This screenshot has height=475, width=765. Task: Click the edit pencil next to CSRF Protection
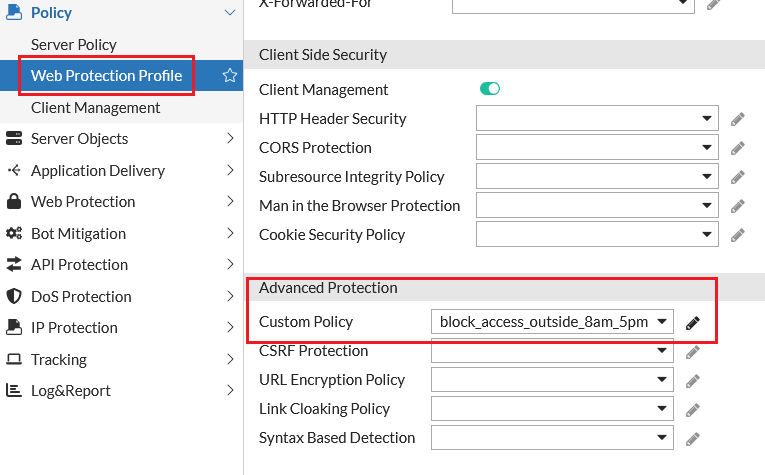(x=692, y=352)
